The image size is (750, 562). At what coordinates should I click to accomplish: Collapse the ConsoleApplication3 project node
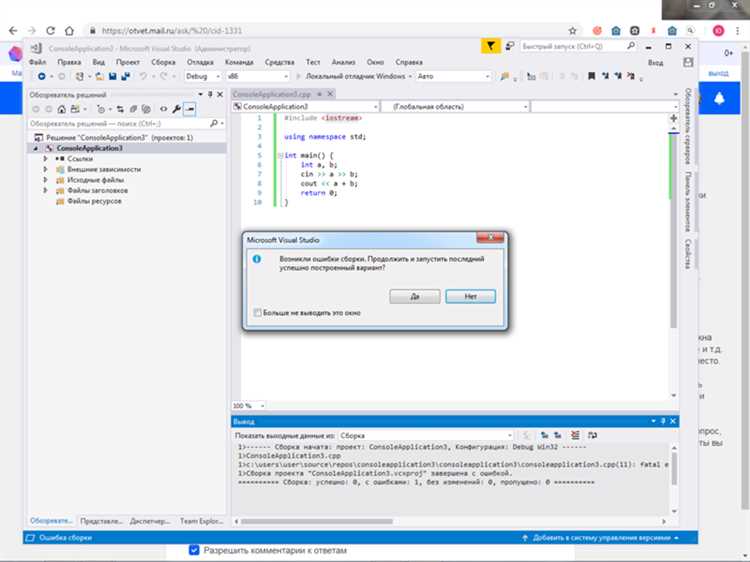[x=35, y=148]
